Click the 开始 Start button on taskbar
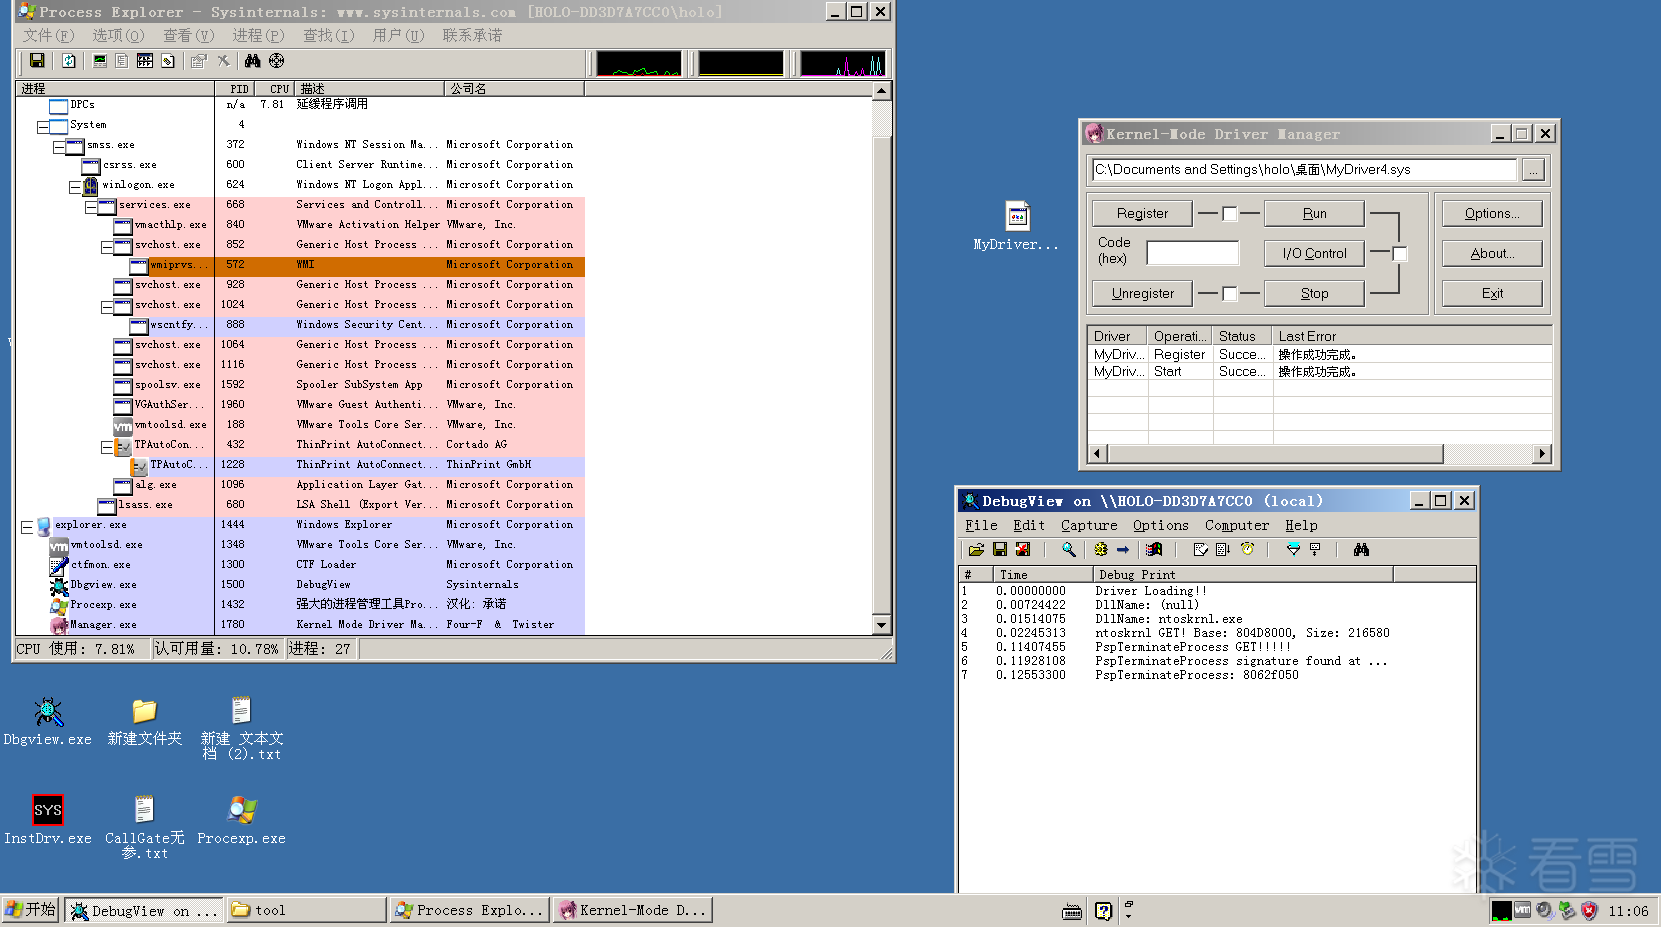 tap(31, 910)
